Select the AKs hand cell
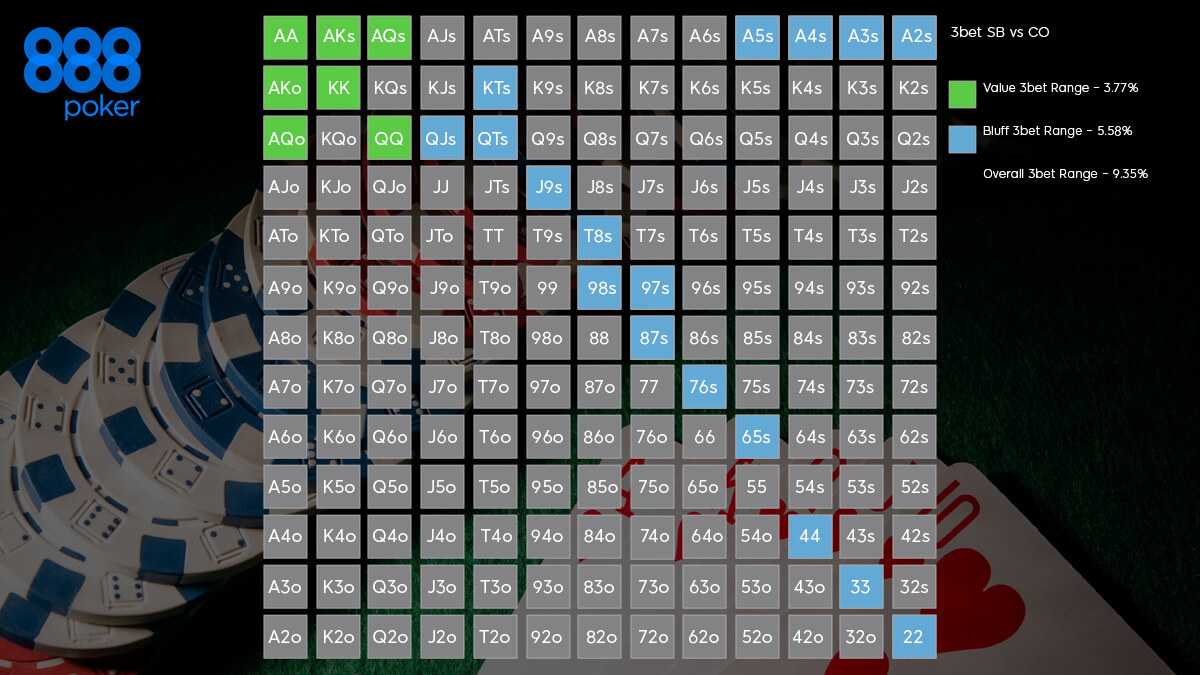The width and height of the screenshot is (1200, 675). [338, 37]
